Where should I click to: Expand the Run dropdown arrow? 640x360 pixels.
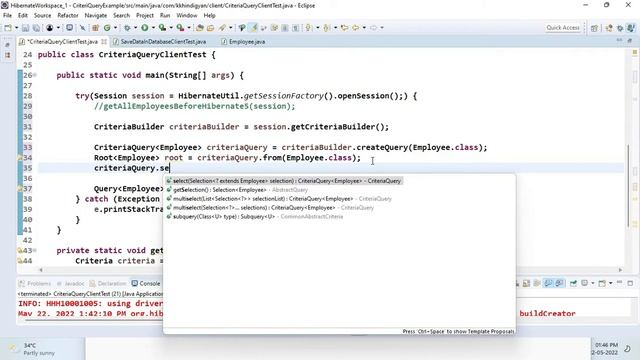[x=153, y=28]
